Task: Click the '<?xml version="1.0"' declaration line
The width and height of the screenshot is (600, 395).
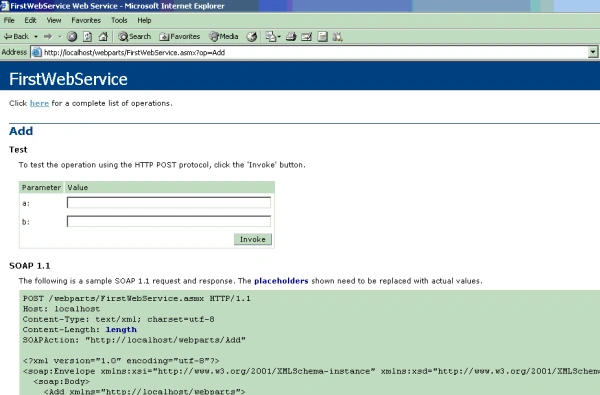Action: pyautogui.click(x=121, y=361)
